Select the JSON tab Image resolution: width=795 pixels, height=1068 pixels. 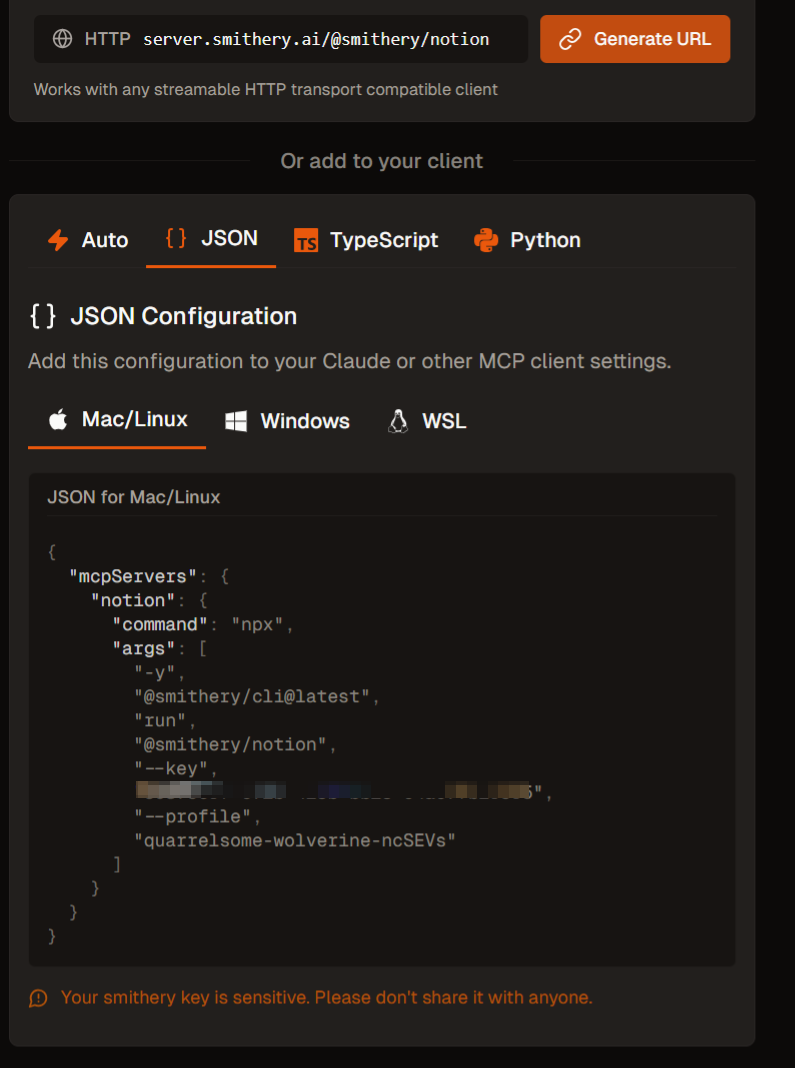(211, 238)
